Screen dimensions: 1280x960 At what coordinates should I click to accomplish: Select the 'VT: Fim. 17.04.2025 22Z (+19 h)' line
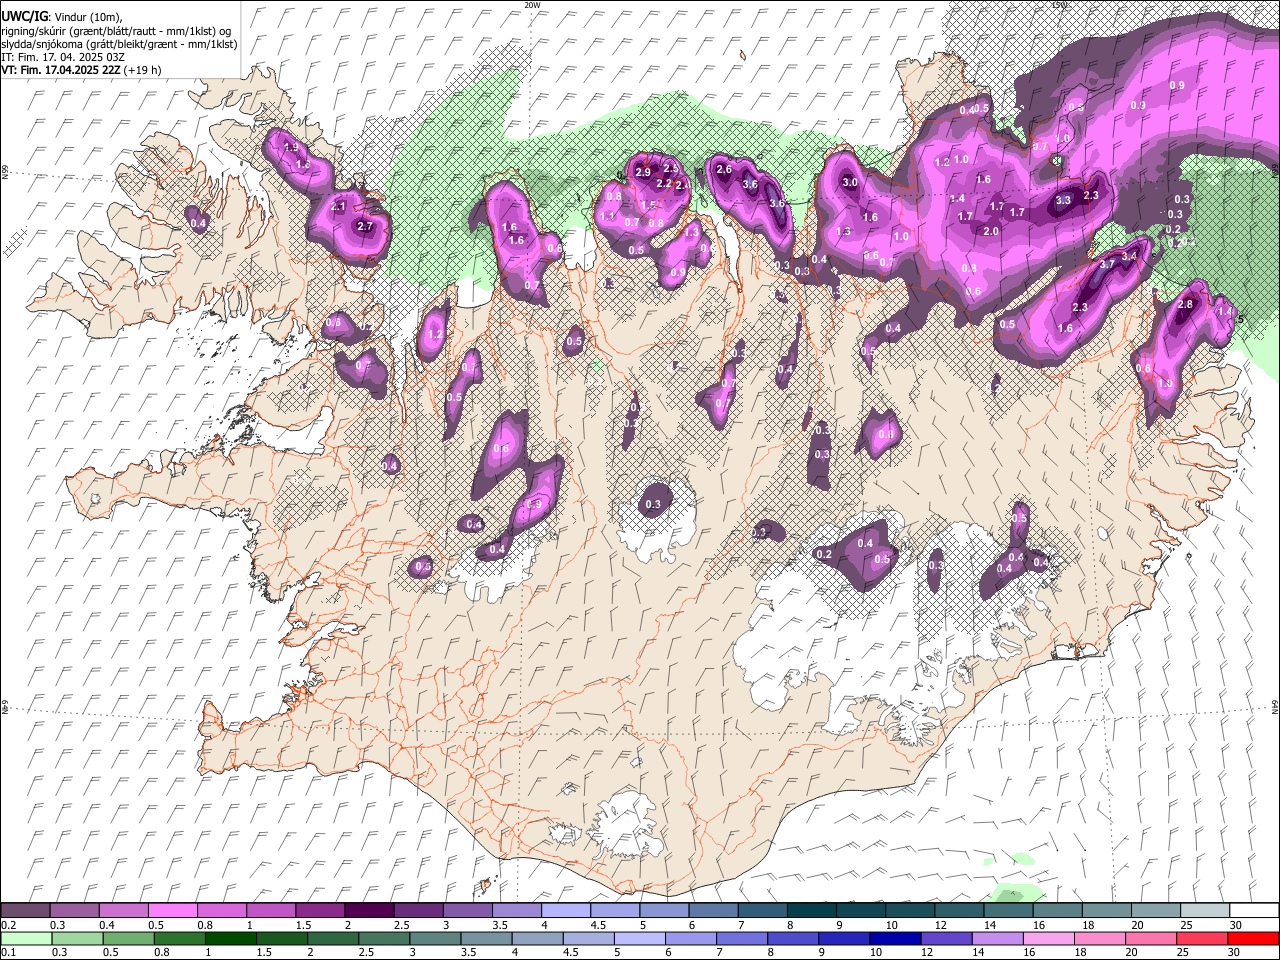[x=81, y=70]
